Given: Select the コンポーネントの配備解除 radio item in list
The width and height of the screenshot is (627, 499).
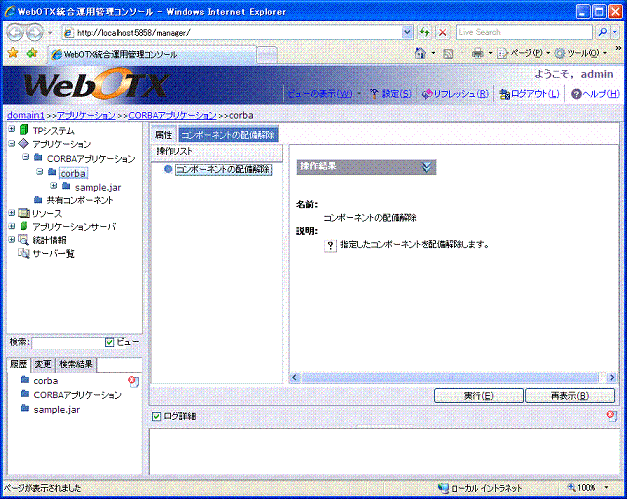Looking at the screenshot, I should point(168,170).
